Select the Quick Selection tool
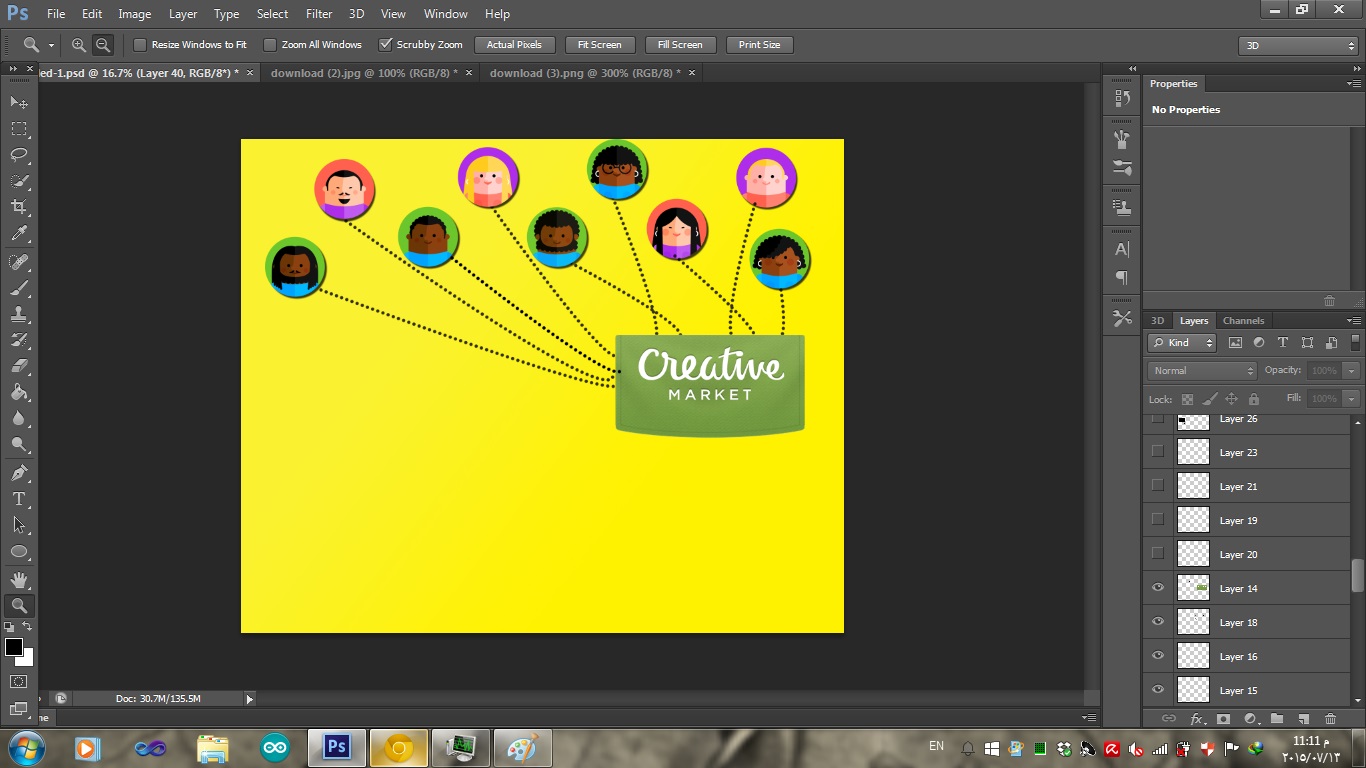This screenshot has height=768, width=1366. tap(19, 181)
